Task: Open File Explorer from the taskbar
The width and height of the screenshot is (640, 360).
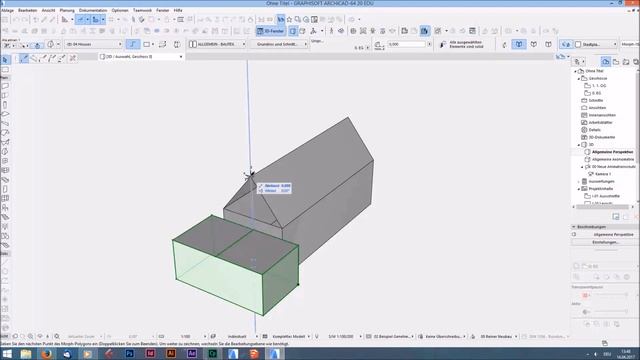Action: (x=26, y=354)
